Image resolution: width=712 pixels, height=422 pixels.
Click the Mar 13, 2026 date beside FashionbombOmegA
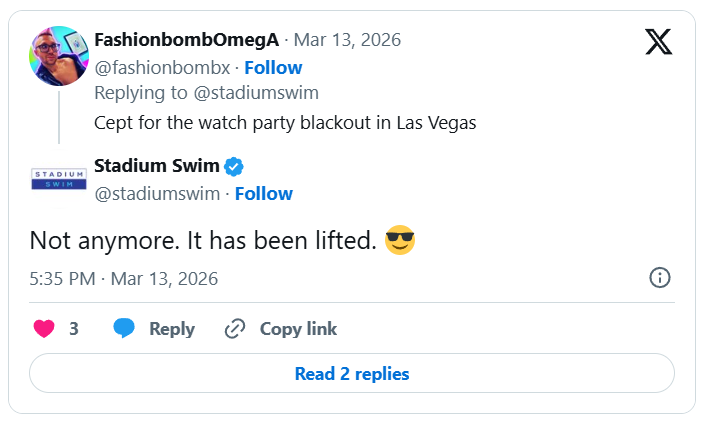point(348,40)
